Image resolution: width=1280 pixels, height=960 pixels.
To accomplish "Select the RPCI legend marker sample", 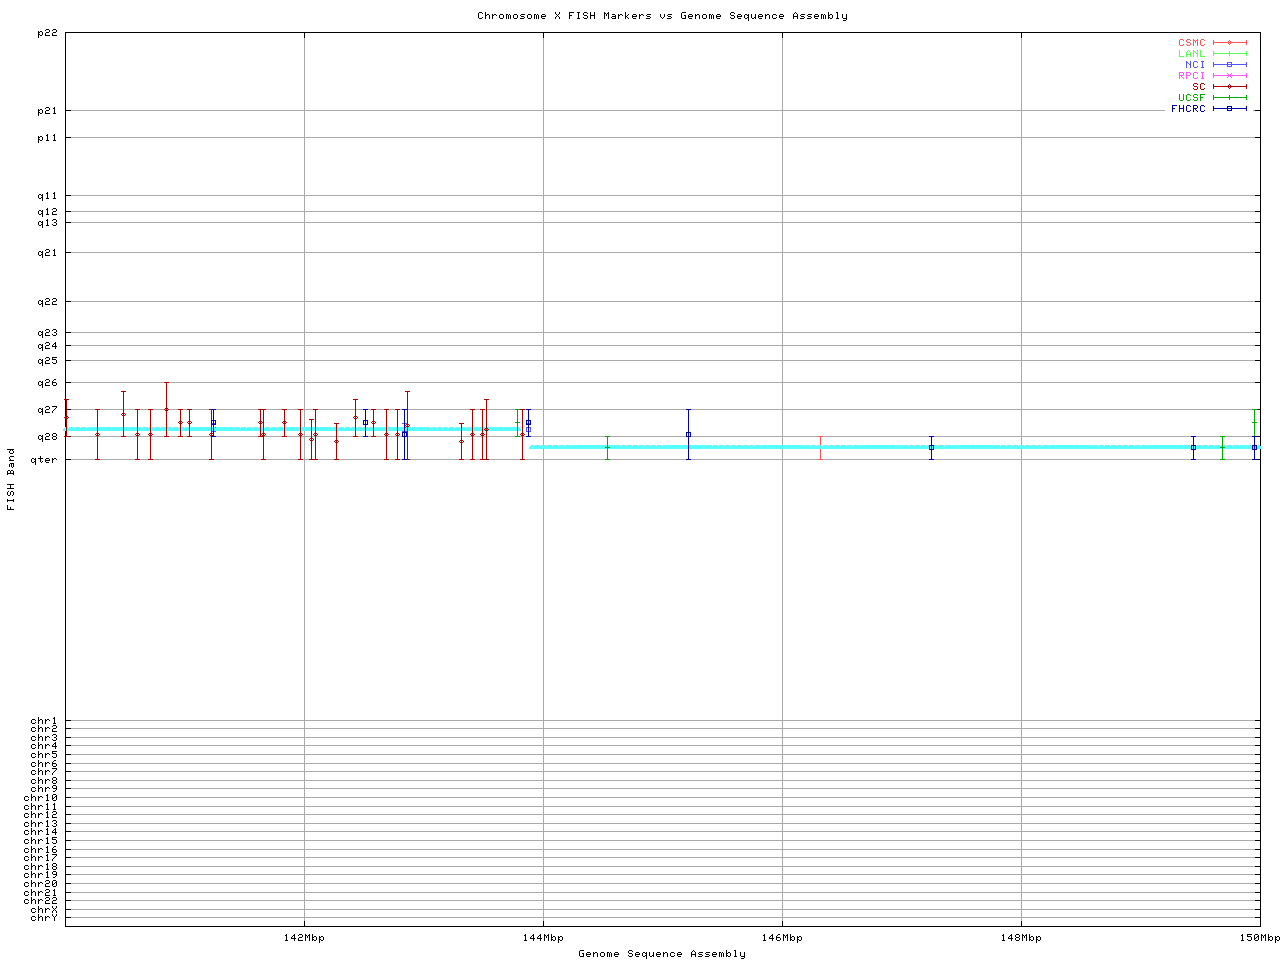I will pos(1229,76).
